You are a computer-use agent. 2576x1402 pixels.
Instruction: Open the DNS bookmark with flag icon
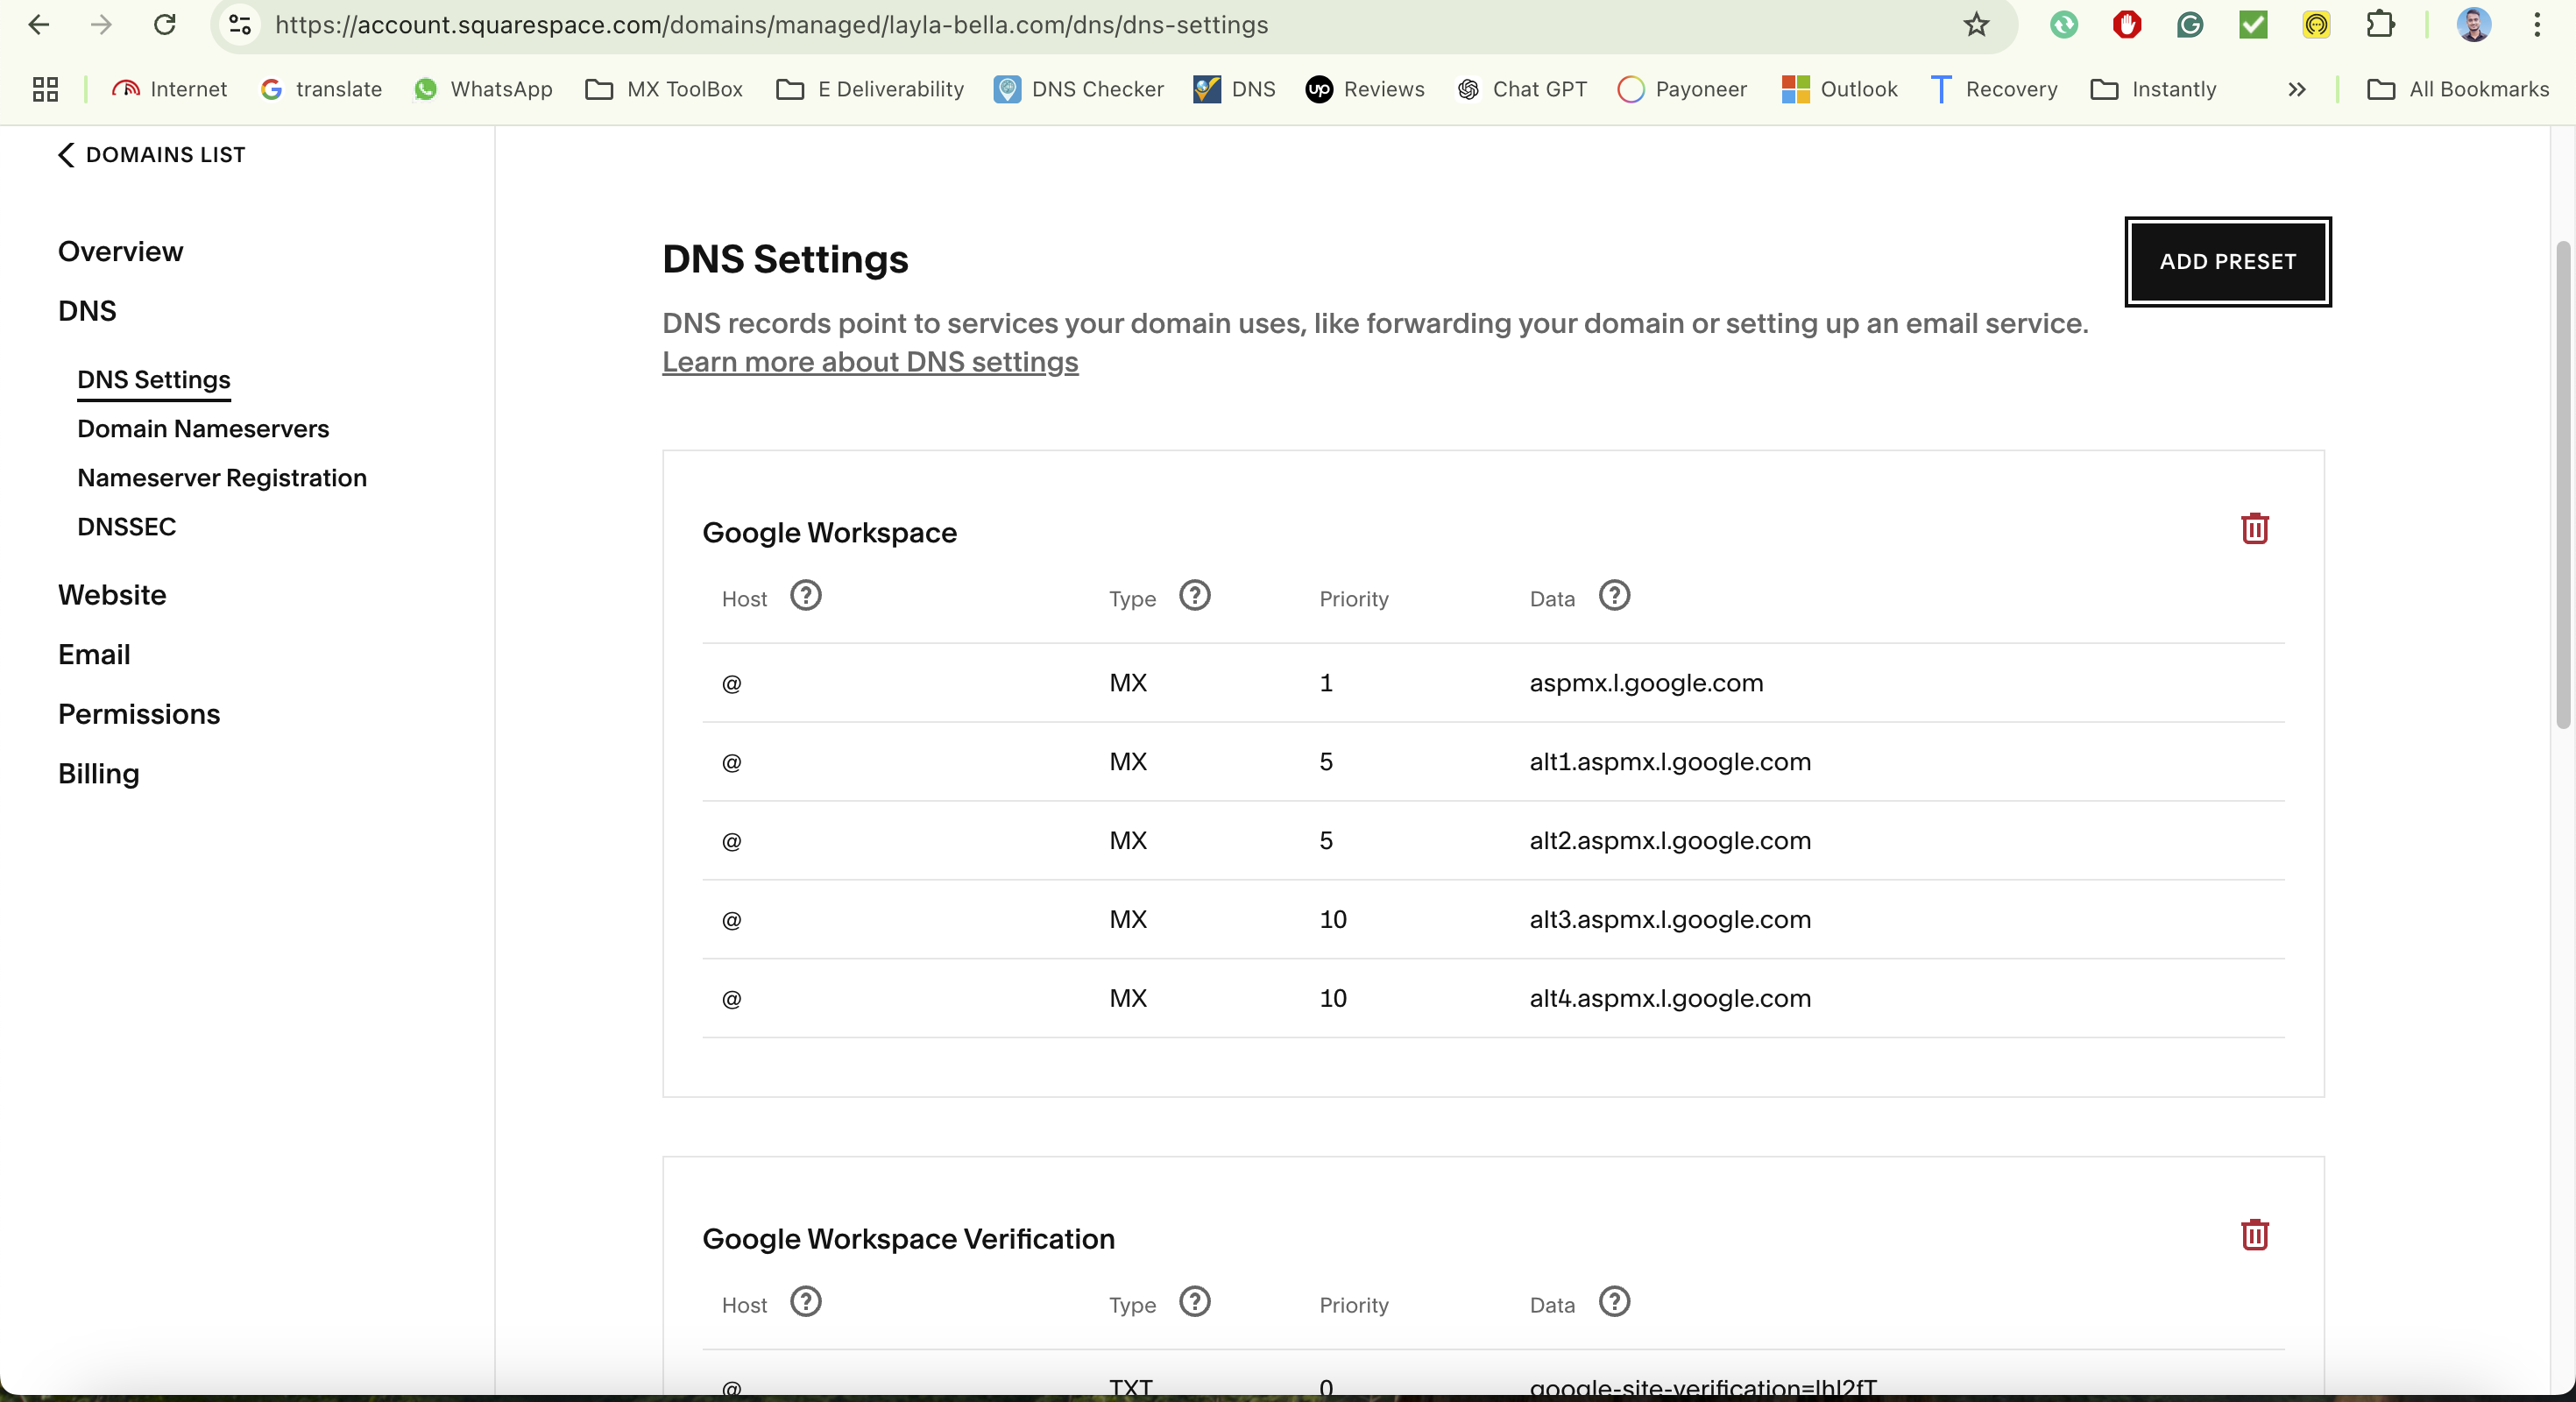click(1234, 89)
